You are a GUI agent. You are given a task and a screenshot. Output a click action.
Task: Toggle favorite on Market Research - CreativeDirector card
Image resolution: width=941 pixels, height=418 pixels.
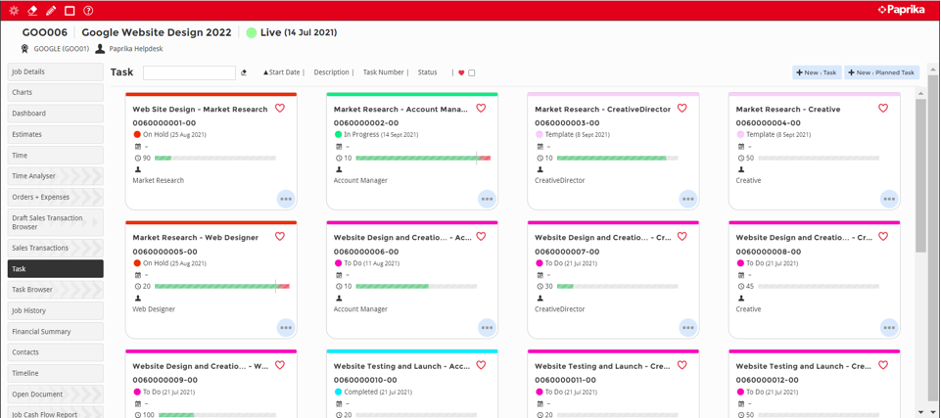pos(683,109)
